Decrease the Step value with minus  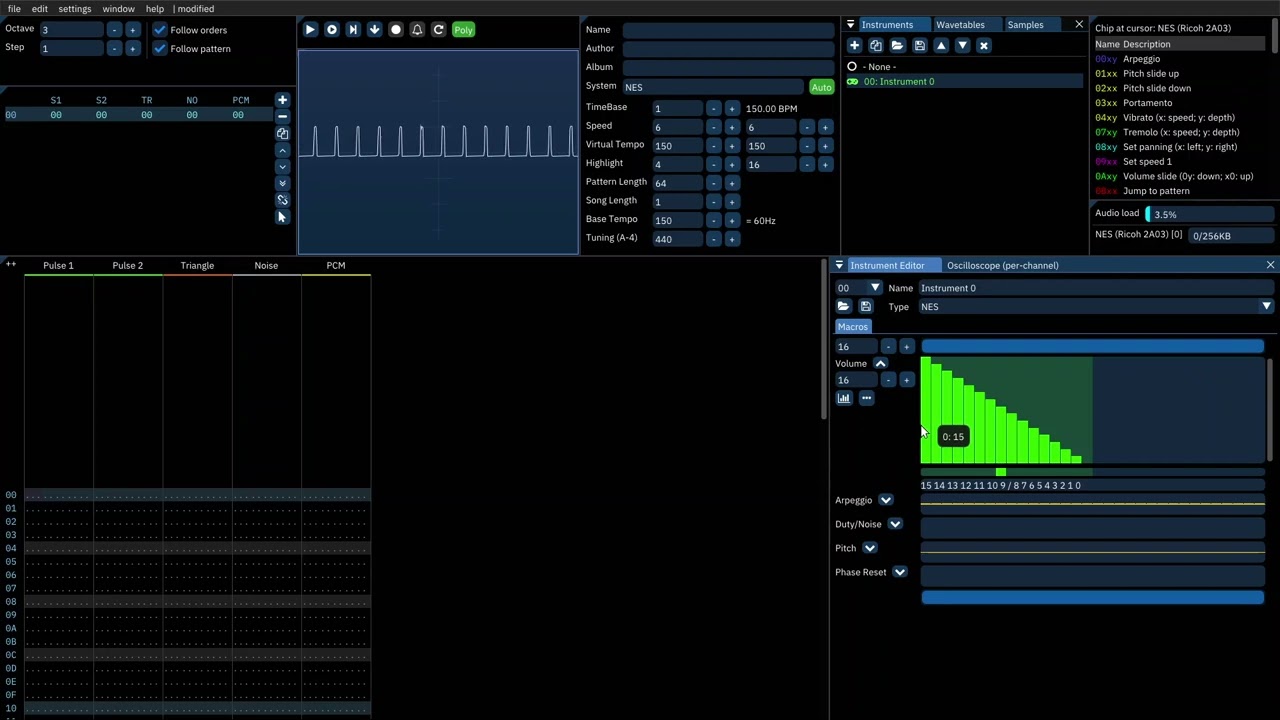[114, 48]
